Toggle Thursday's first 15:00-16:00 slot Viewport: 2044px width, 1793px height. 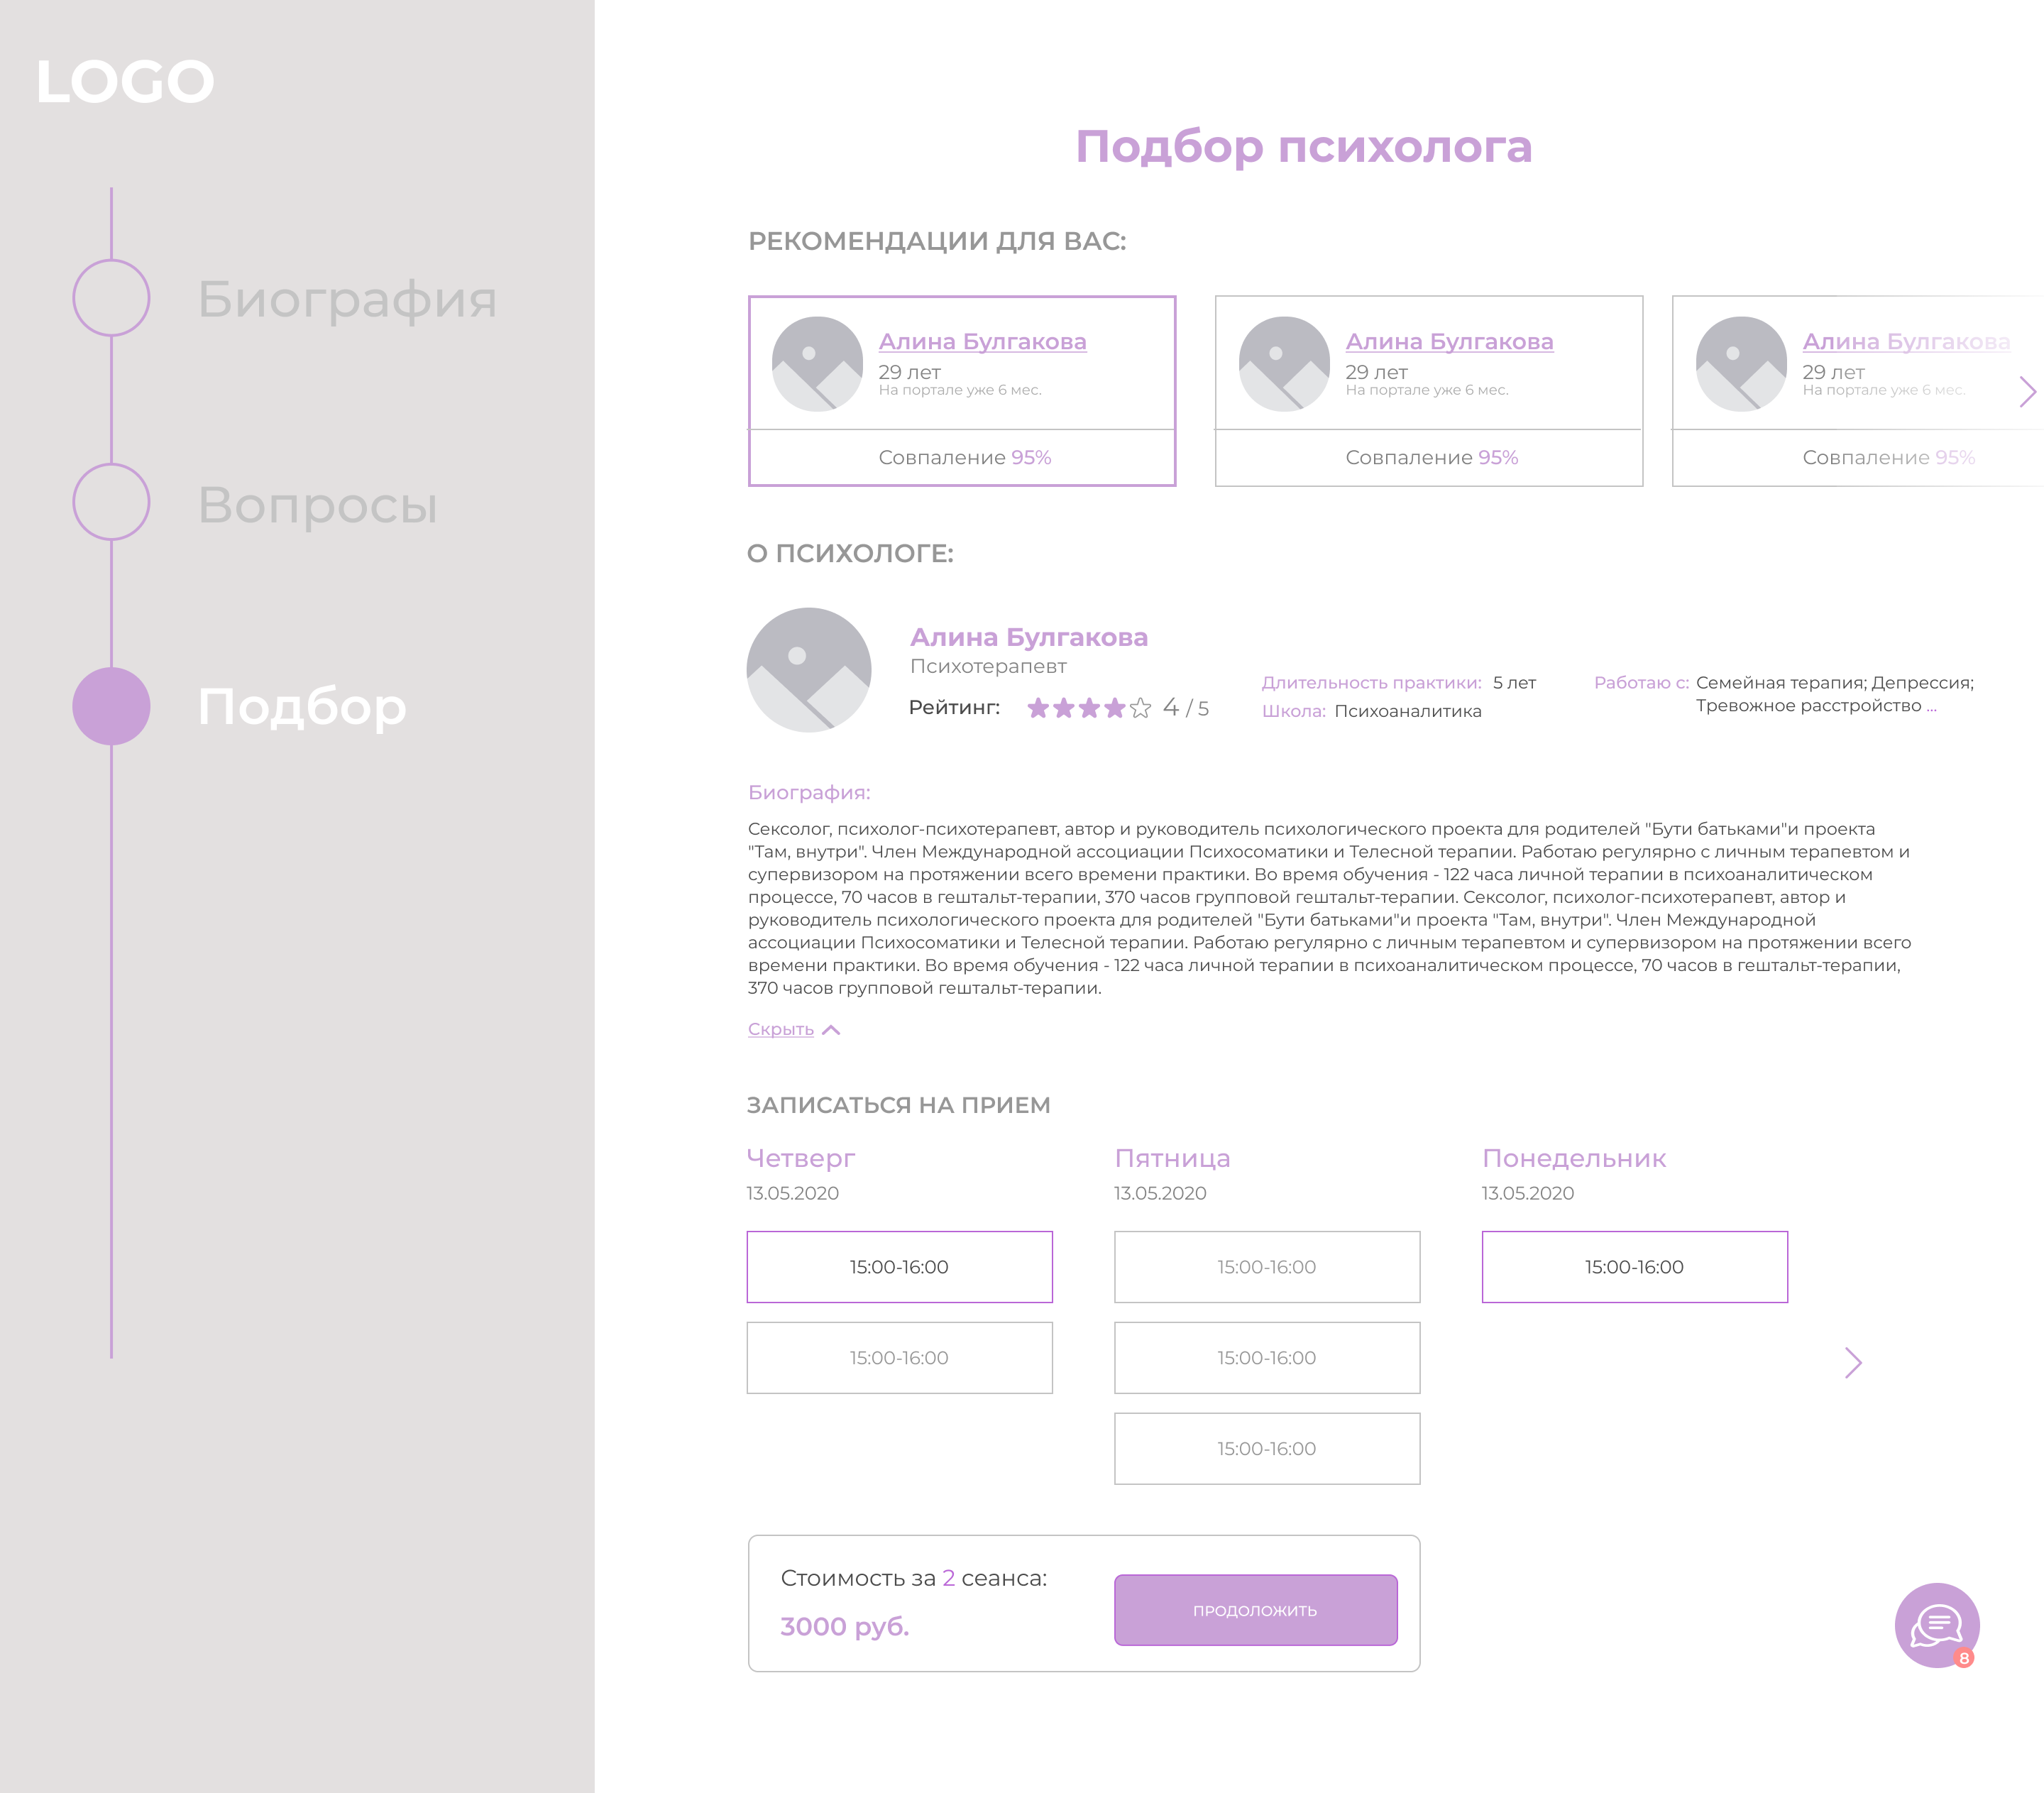click(899, 1267)
